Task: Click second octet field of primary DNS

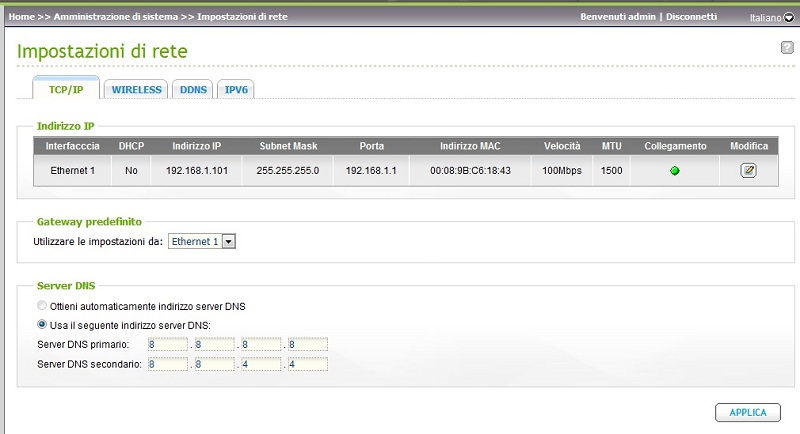Action: pyautogui.click(x=213, y=344)
